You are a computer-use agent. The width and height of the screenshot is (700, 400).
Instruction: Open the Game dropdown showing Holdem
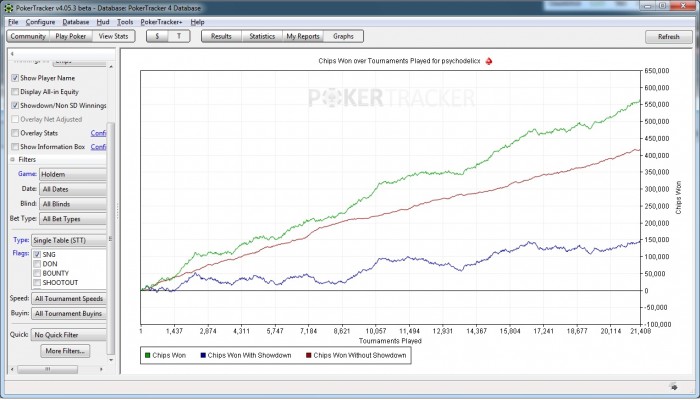[73, 175]
